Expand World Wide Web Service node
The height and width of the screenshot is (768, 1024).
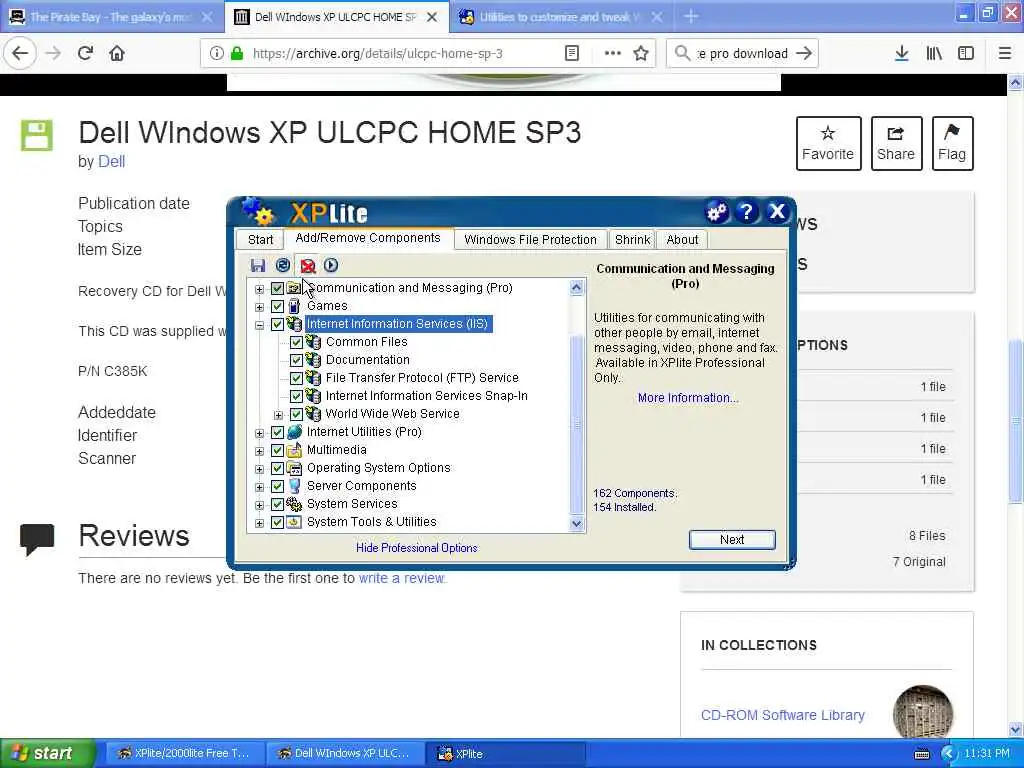(278, 415)
